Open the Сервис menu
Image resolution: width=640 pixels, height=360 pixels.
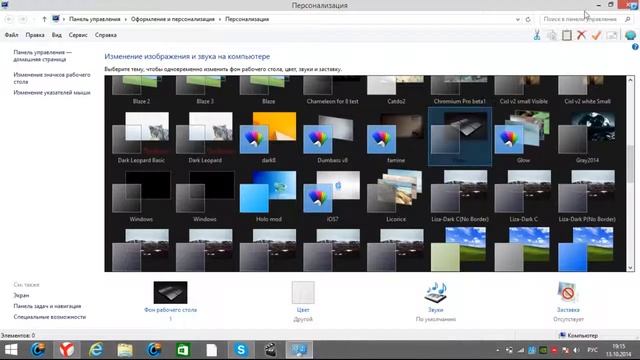(78, 35)
